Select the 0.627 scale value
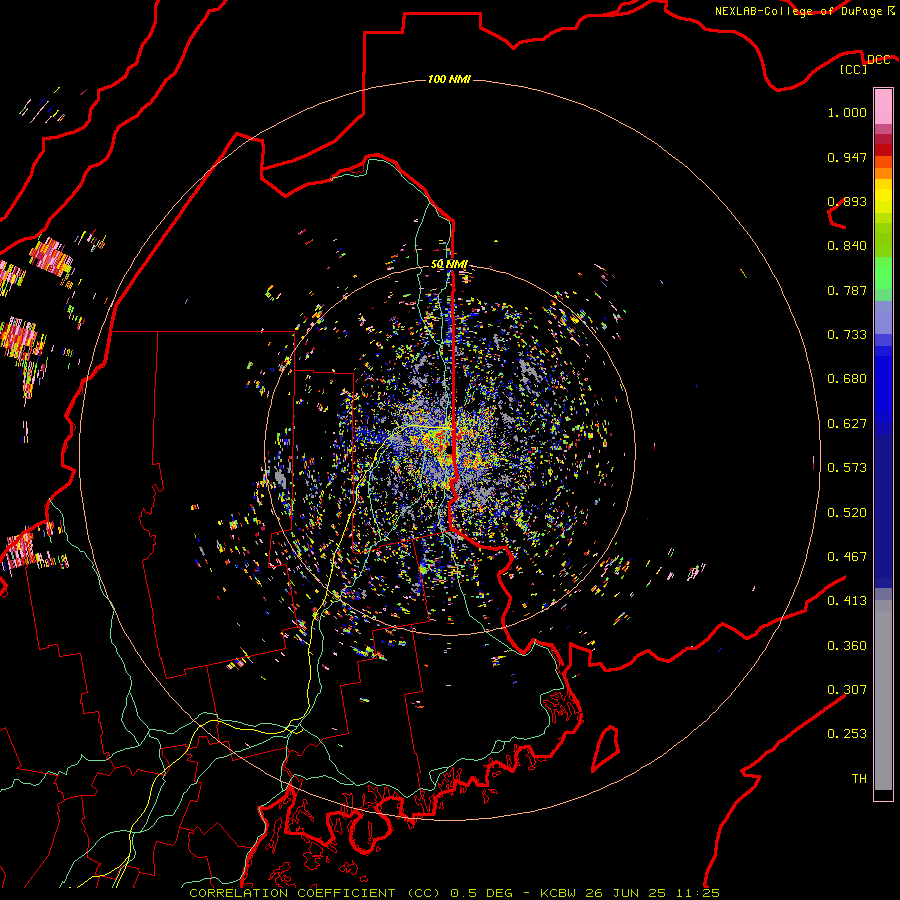The image size is (900, 900). pos(847,424)
